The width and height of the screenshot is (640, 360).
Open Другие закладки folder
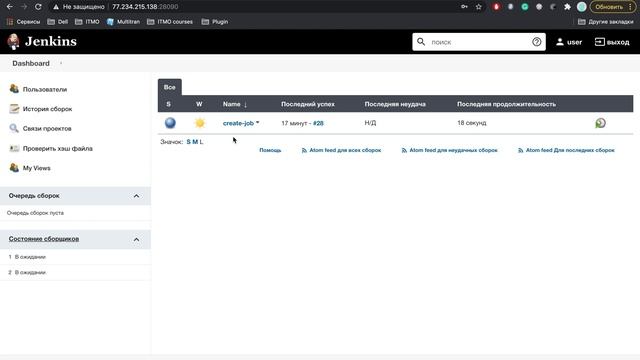coord(606,22)
